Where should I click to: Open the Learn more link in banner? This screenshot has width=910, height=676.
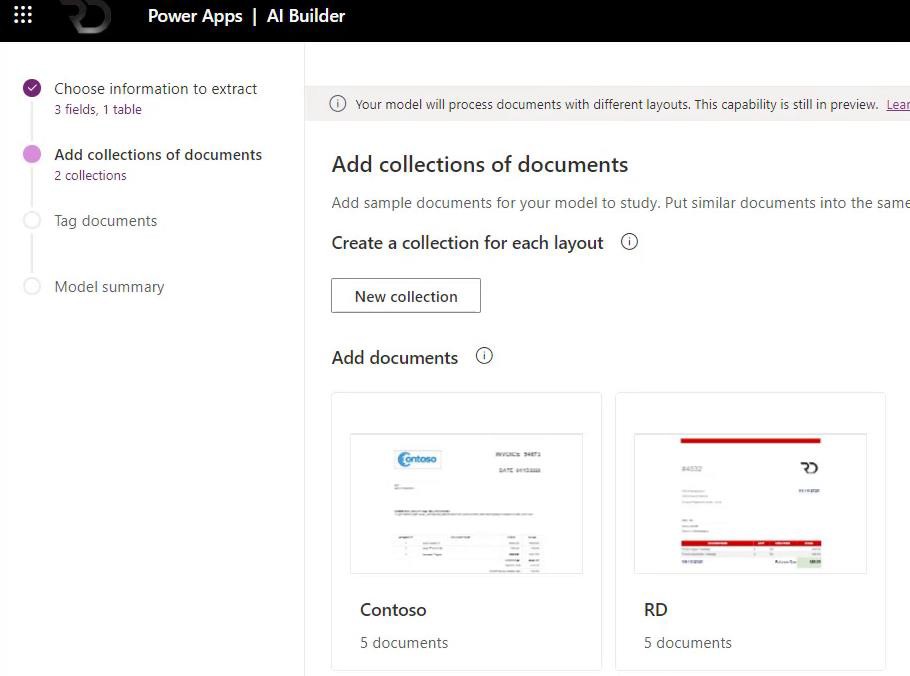(898, 104)
